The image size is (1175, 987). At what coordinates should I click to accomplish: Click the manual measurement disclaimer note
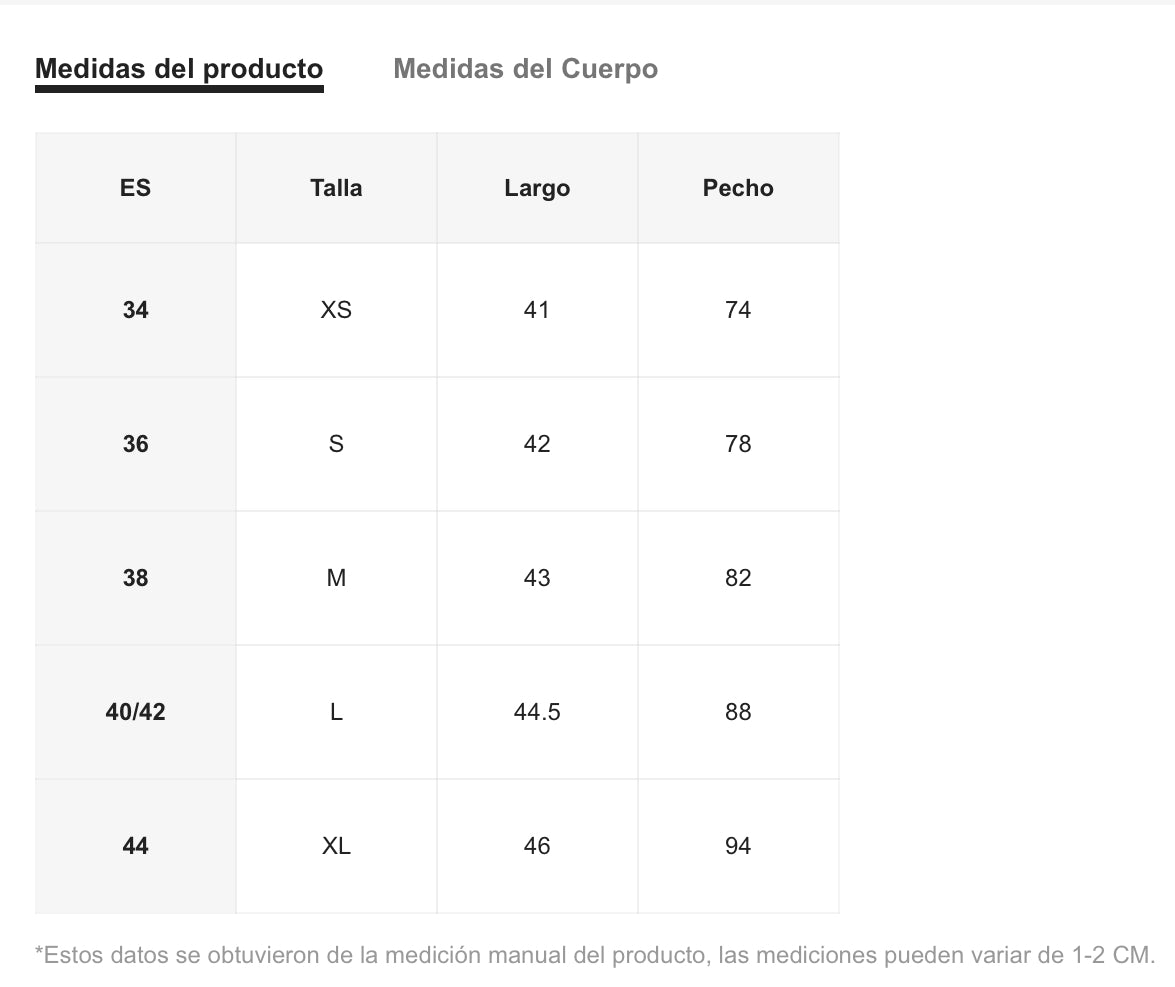click(595, 955)
